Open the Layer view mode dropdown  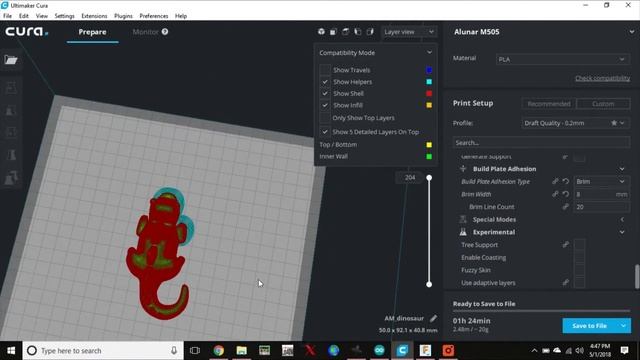(x=409, y=32)
